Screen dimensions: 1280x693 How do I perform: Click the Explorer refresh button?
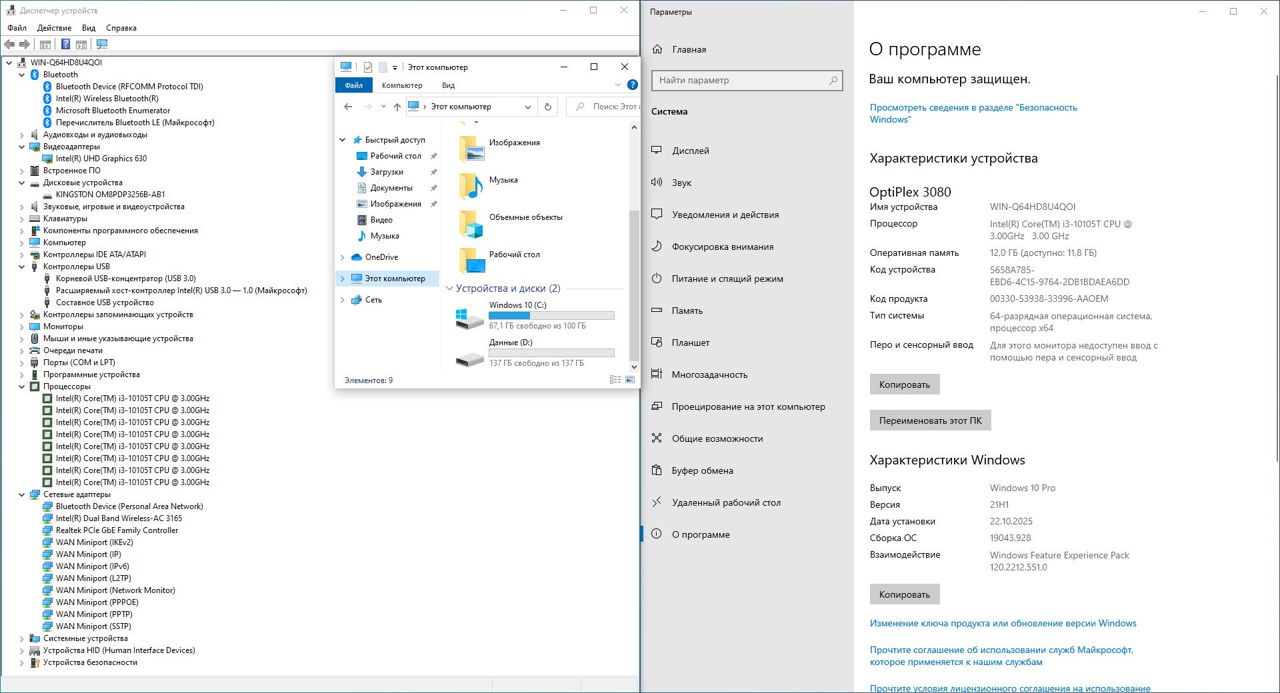click(x=547, y=106)
